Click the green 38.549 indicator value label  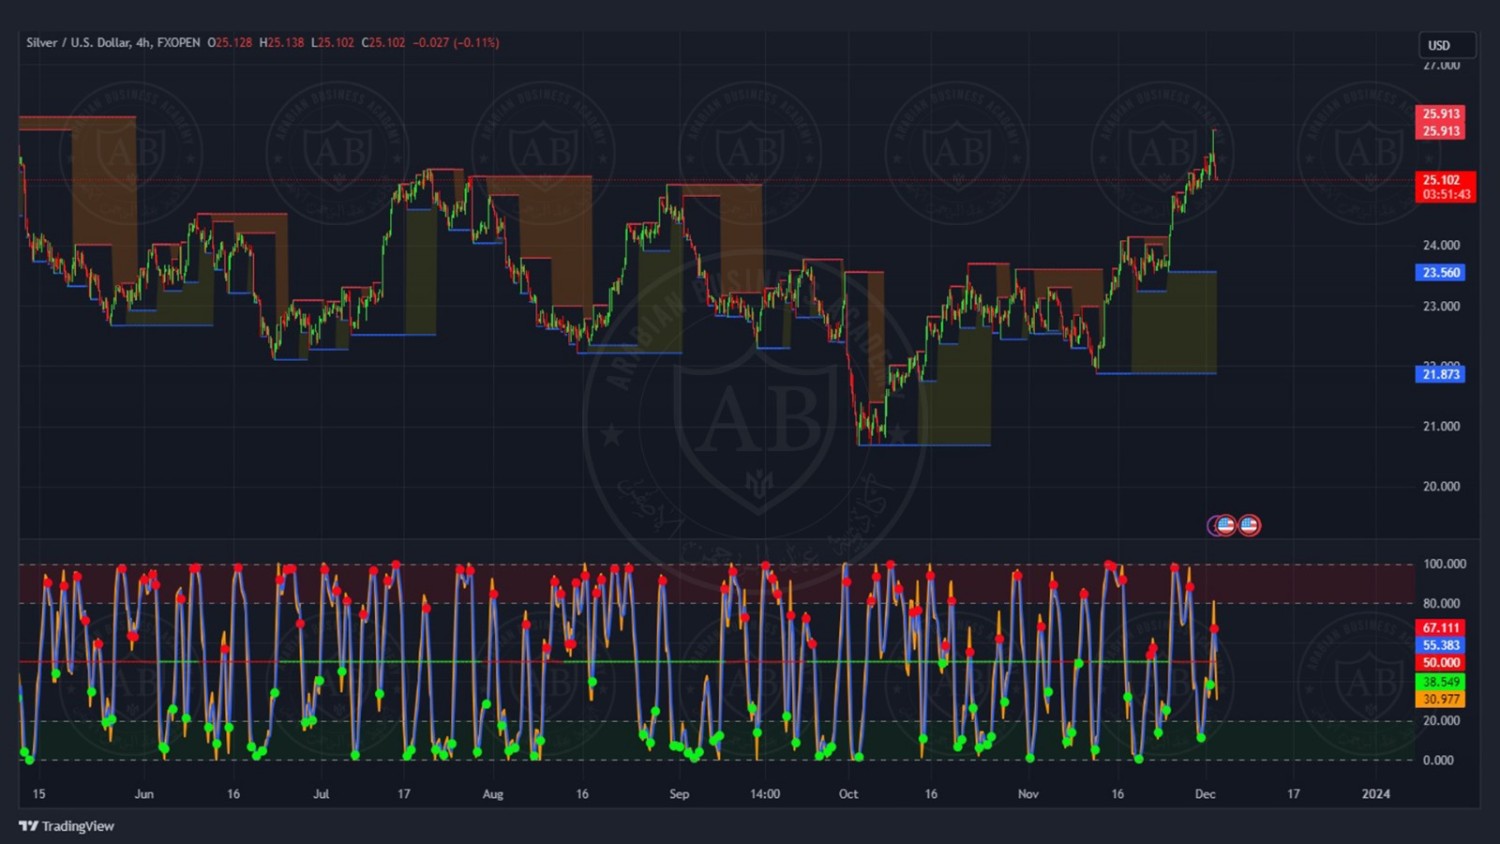[1441, 682]
